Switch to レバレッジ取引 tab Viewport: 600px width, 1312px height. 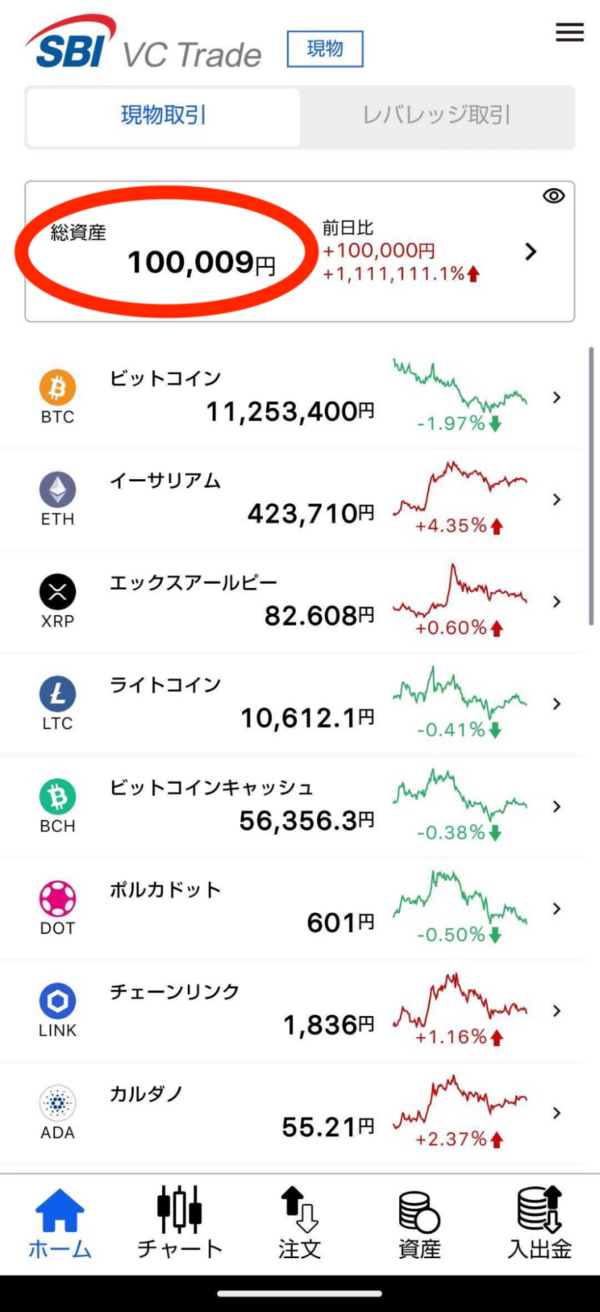click(x=436, y=116)
